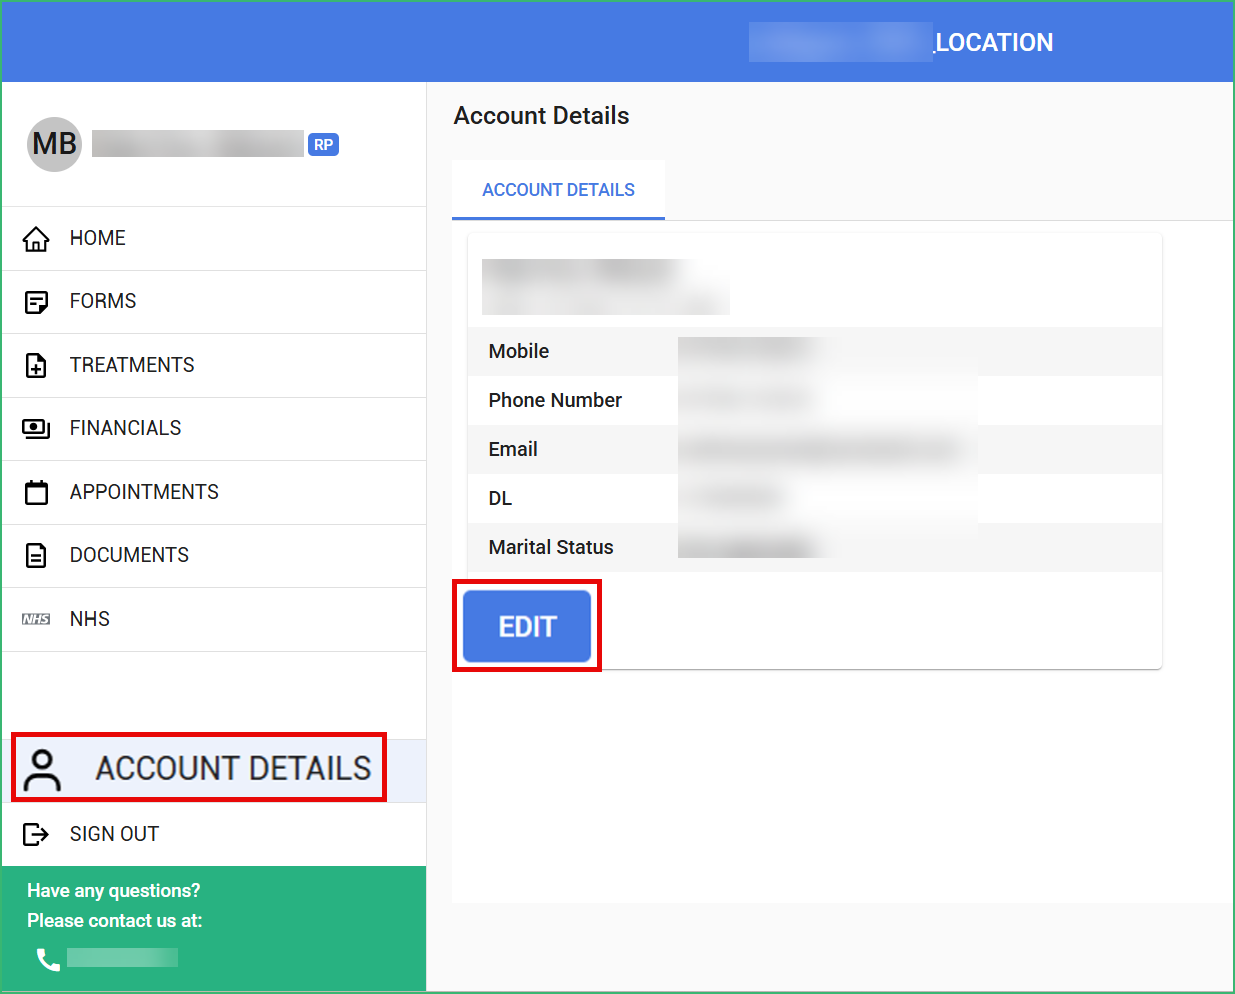Click the NHS logo icon

pyautogui.click(x=36, y=619)
